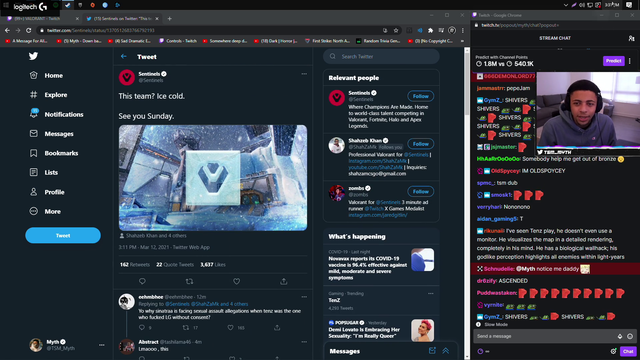Open prediction options three-dot menu
This screenshot has width=640, height=360.
coord(630,61)
